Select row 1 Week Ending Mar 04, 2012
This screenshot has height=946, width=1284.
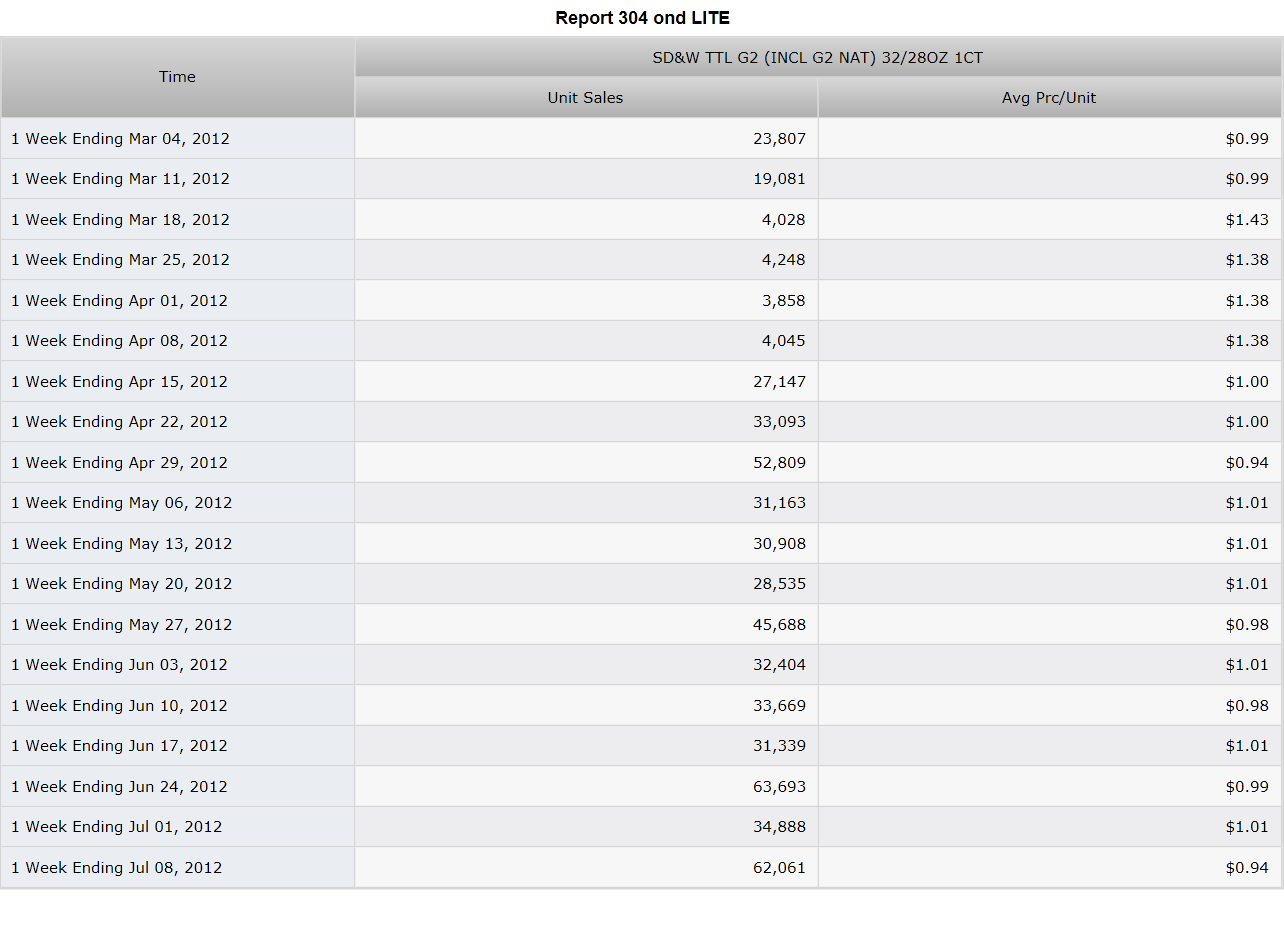(x=642, y=139)
